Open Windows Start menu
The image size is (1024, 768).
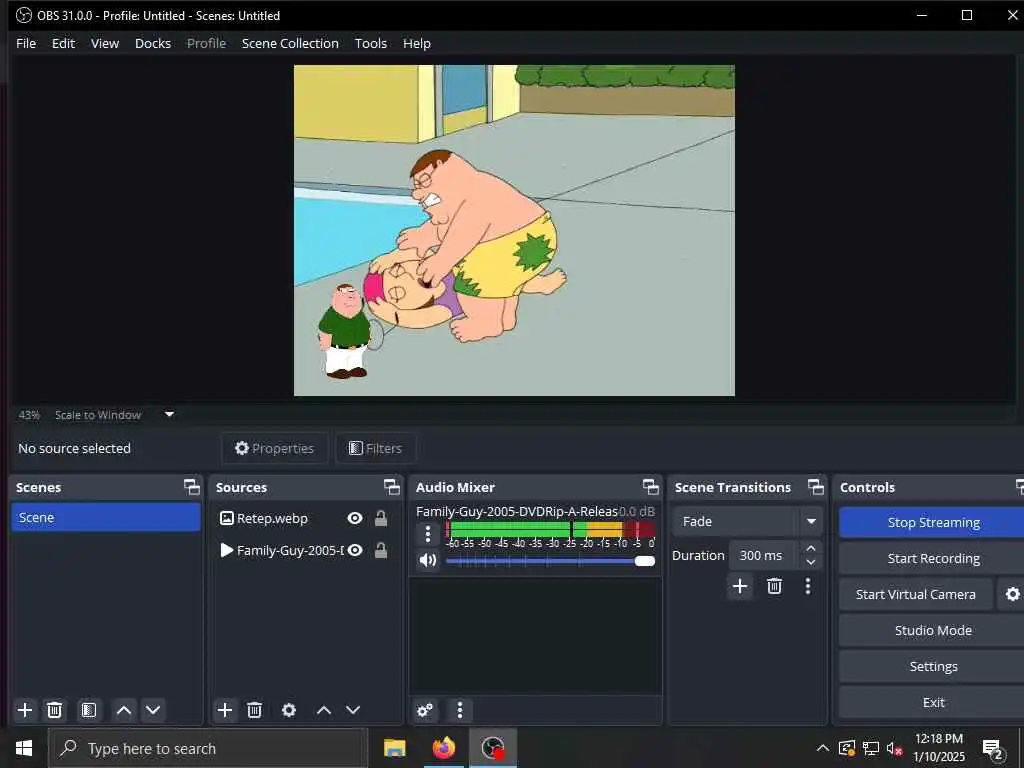pos(24,748)
